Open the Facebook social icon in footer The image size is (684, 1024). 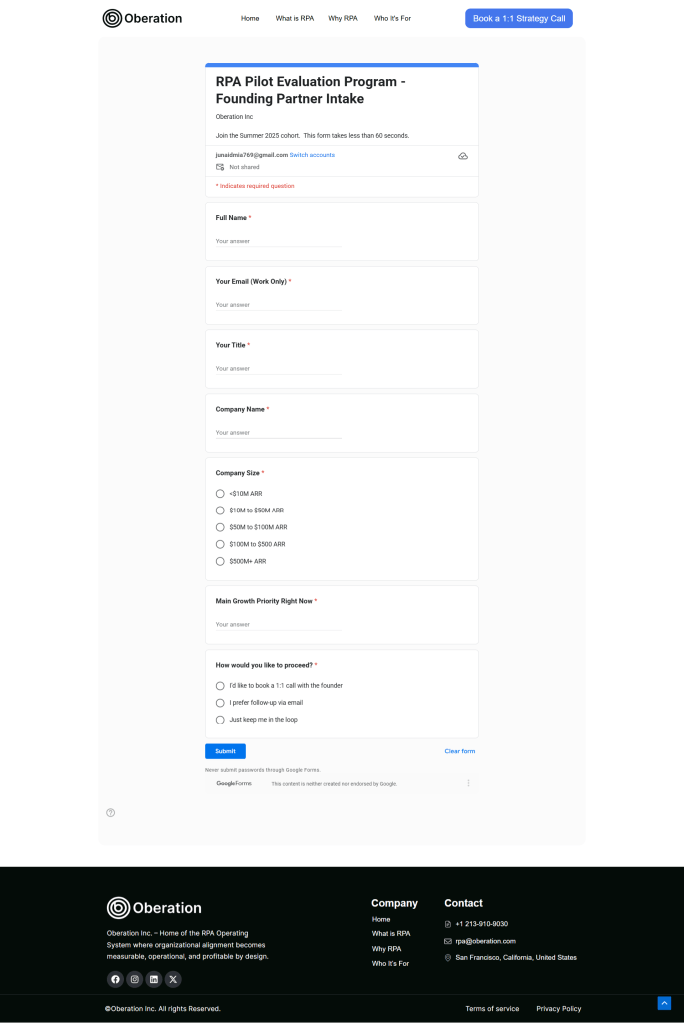pos(115,979)
